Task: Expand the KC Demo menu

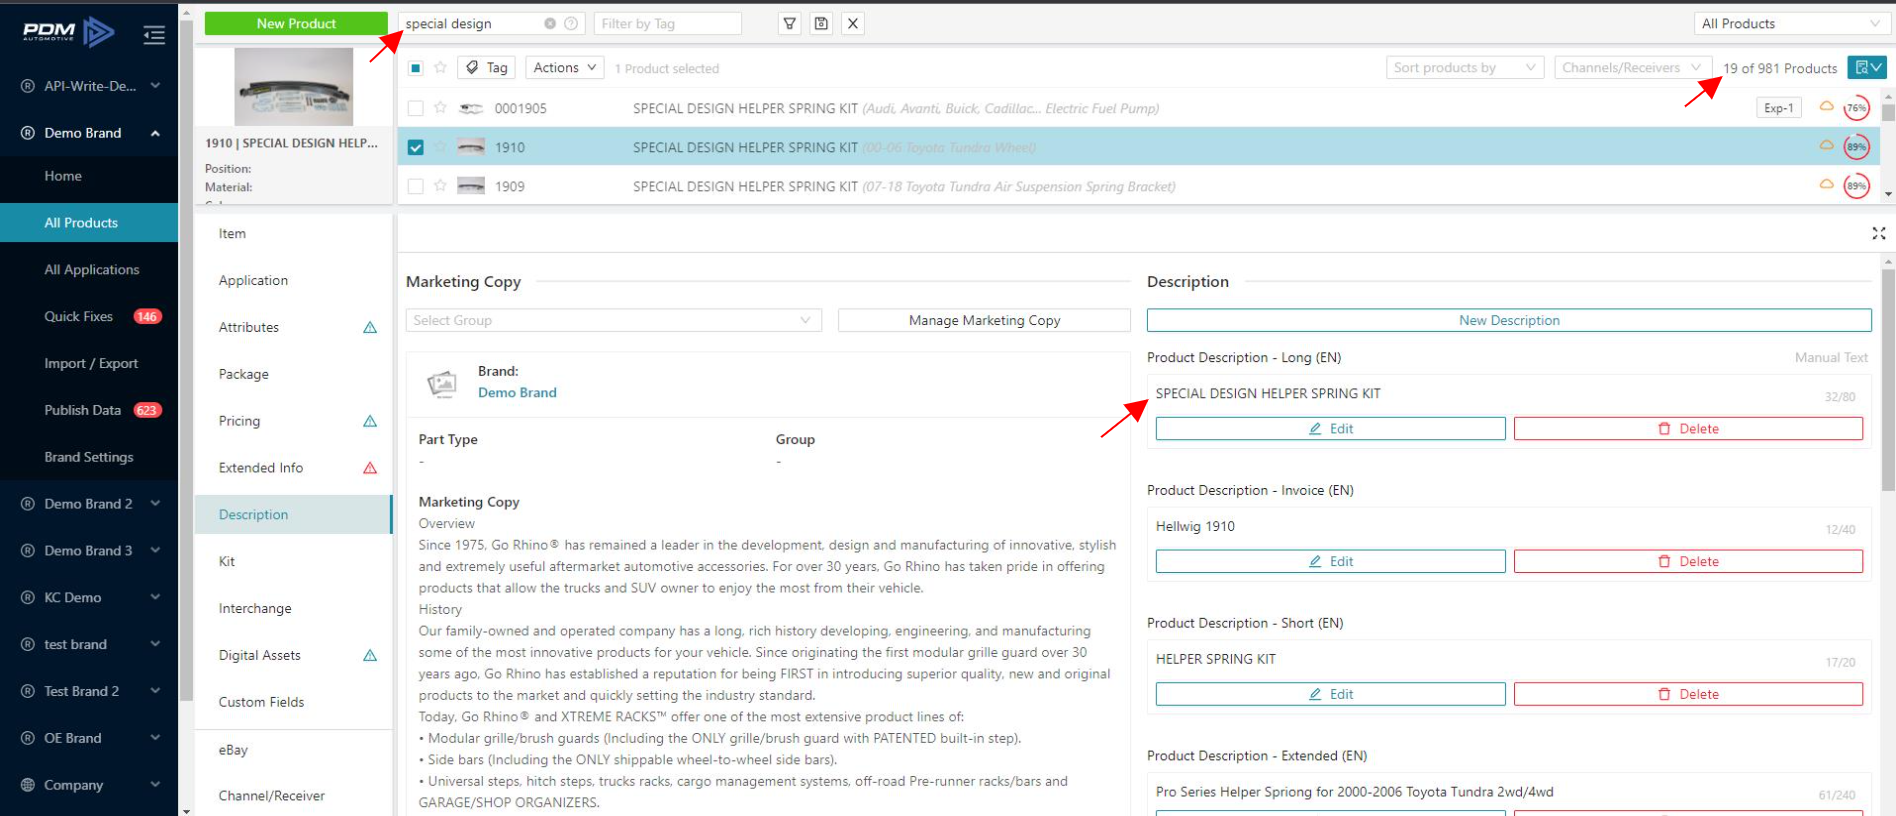Action: click(155, 597)
